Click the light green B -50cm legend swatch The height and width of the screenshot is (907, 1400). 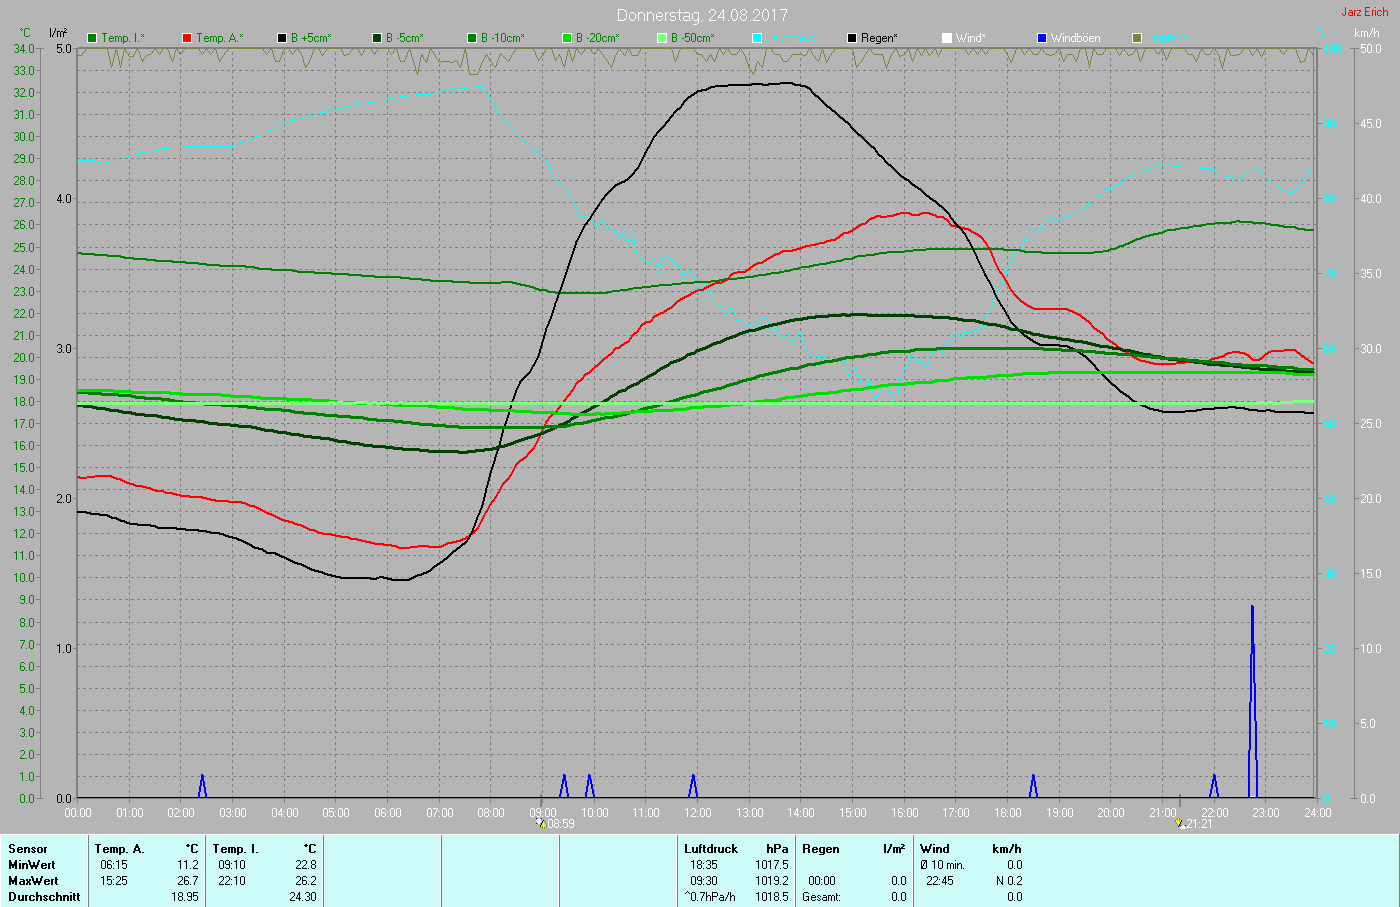(662, 38)
